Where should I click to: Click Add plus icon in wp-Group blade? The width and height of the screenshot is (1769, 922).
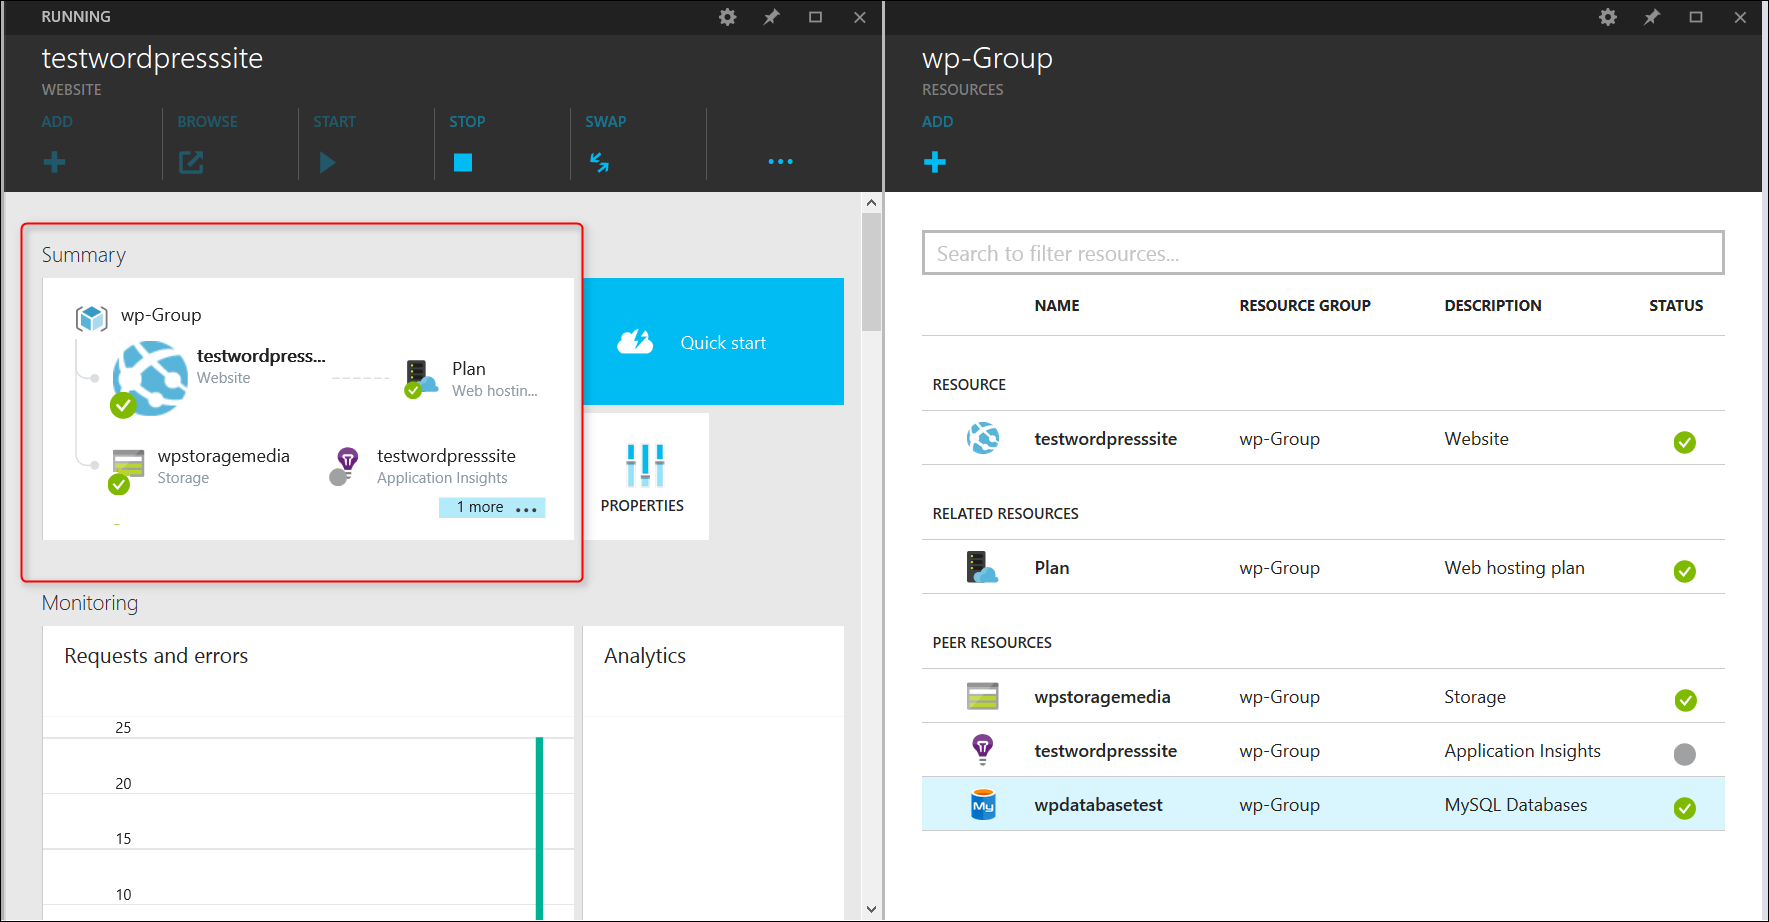[x=935, y=162]
